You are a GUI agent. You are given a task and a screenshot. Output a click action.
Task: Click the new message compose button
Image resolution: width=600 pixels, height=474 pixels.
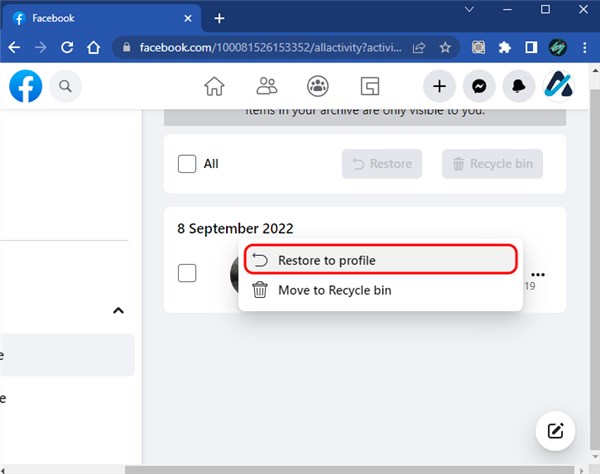coord(555,431)
